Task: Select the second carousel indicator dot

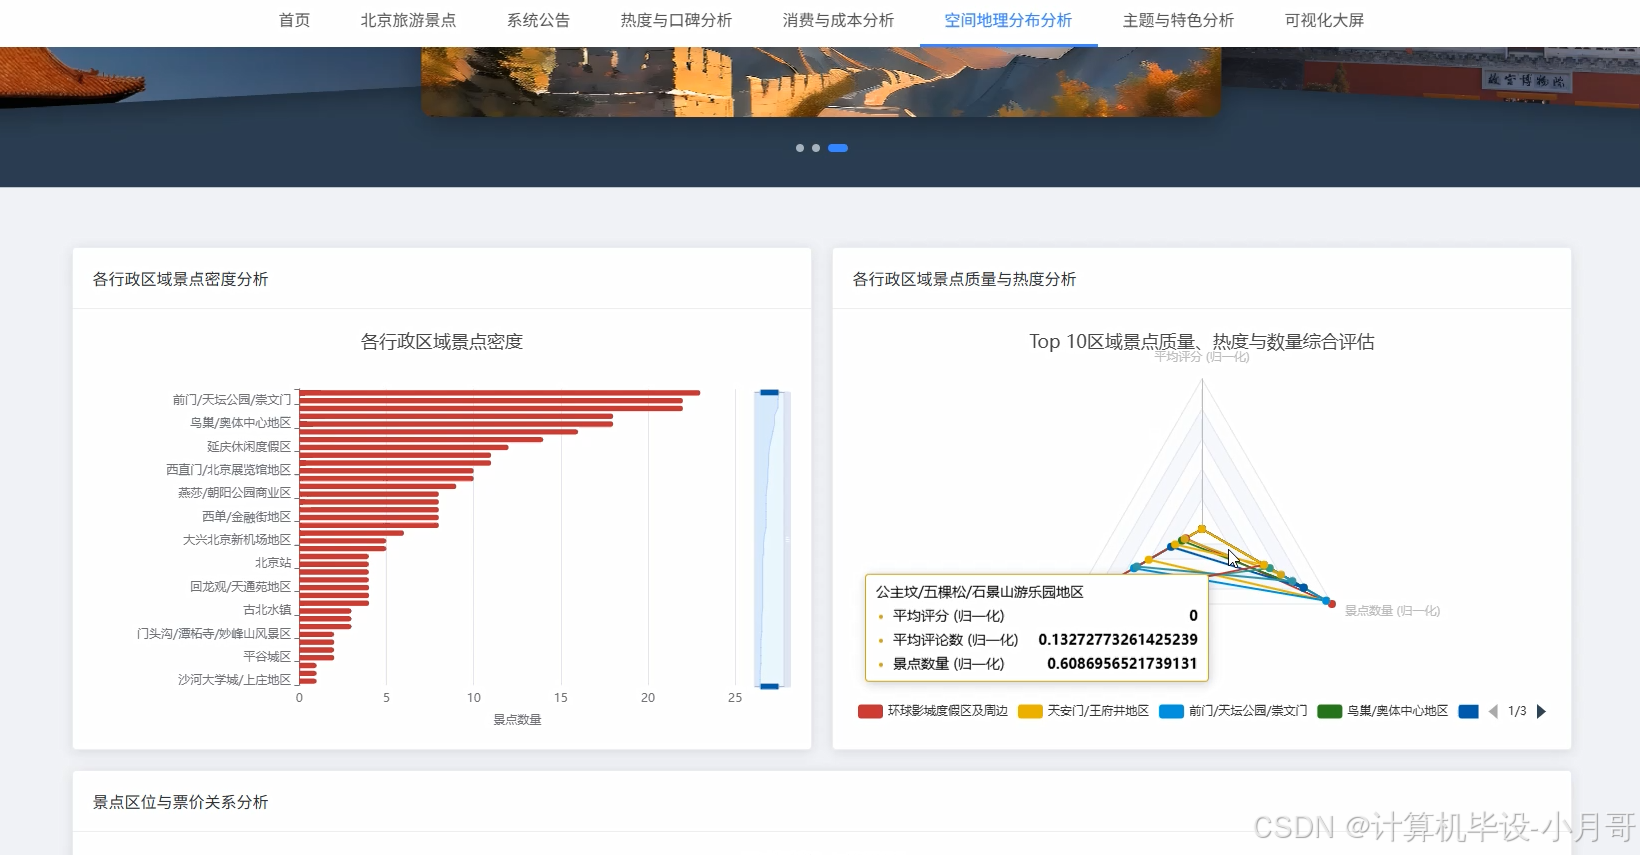Action: 816,148
